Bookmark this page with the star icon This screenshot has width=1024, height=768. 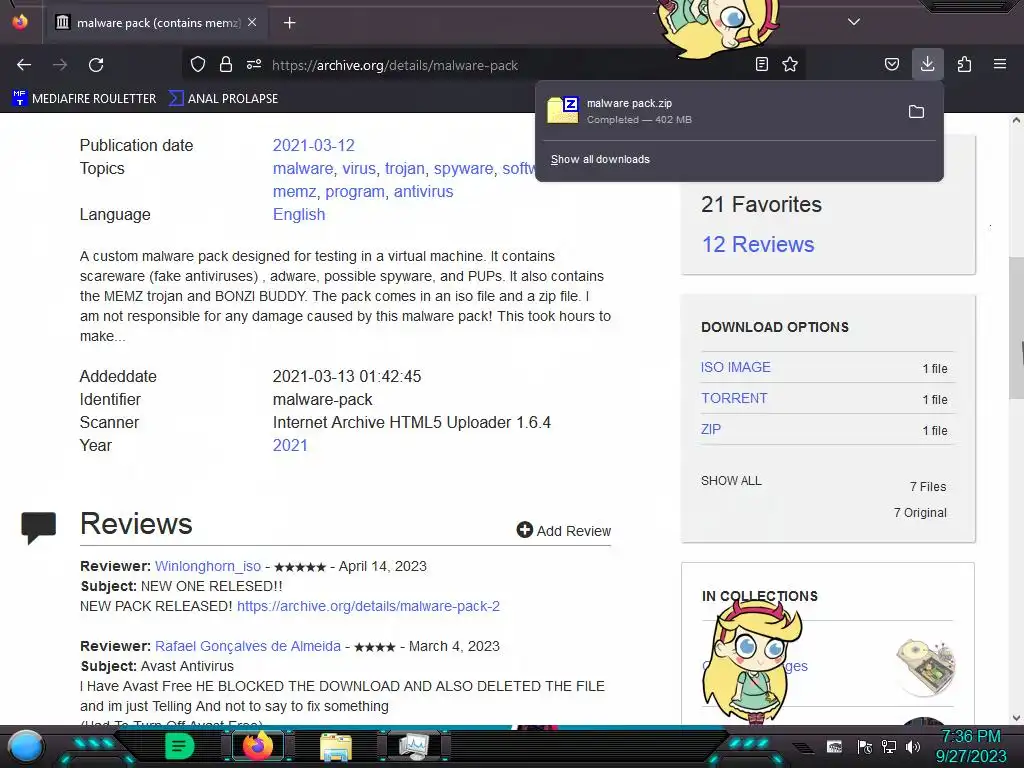click(790, 64)
